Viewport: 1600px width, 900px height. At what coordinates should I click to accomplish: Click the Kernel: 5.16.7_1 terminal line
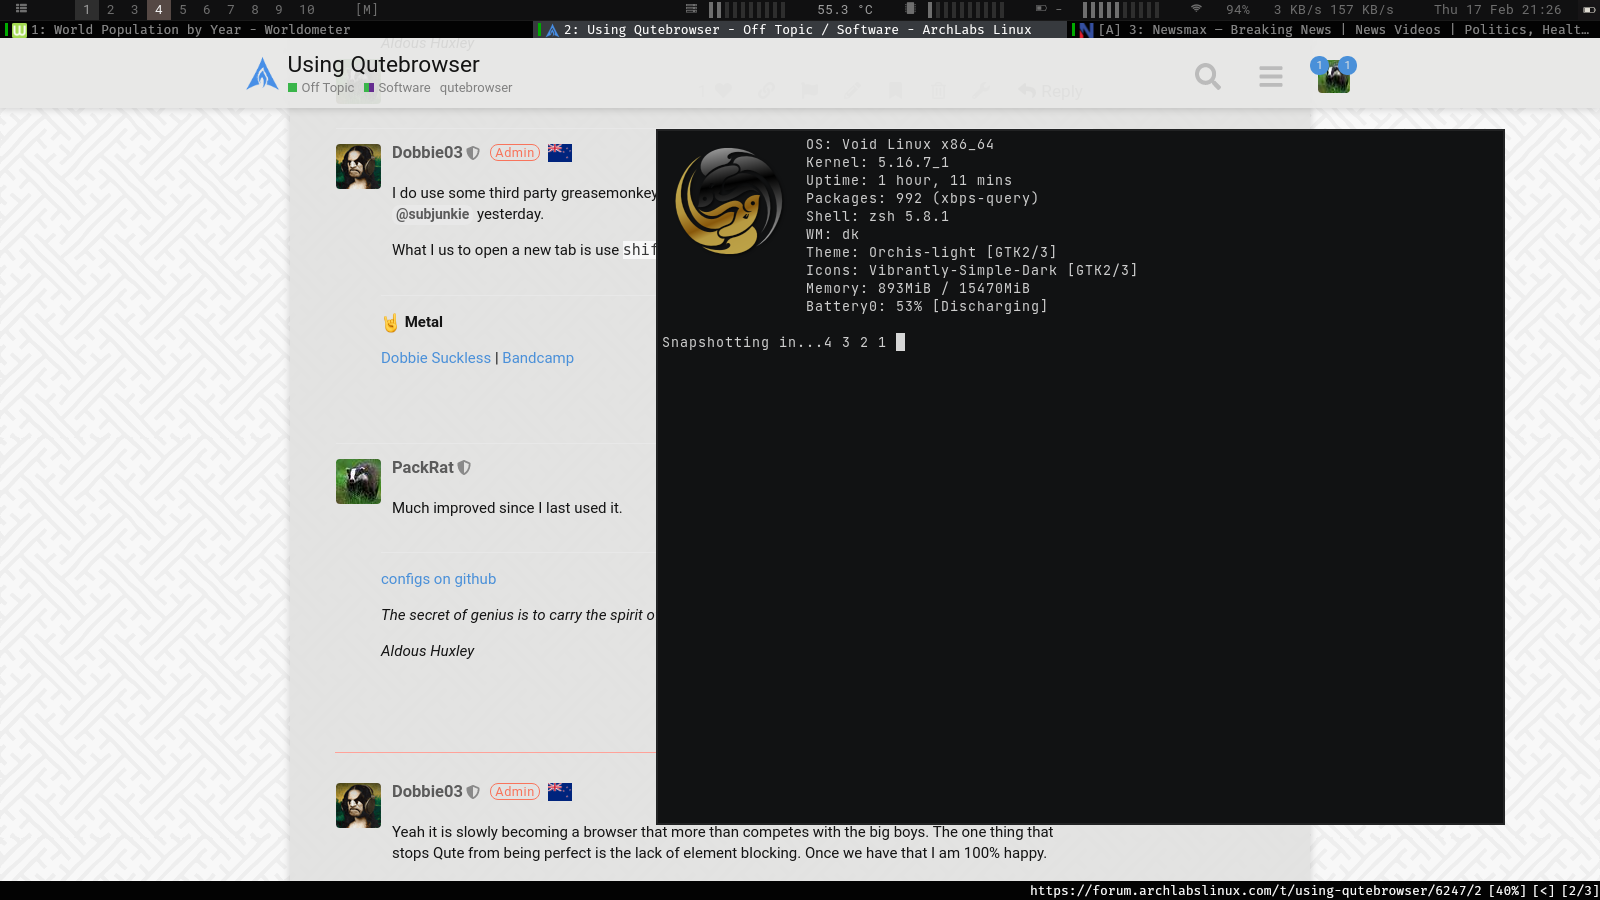coord(878,162)
